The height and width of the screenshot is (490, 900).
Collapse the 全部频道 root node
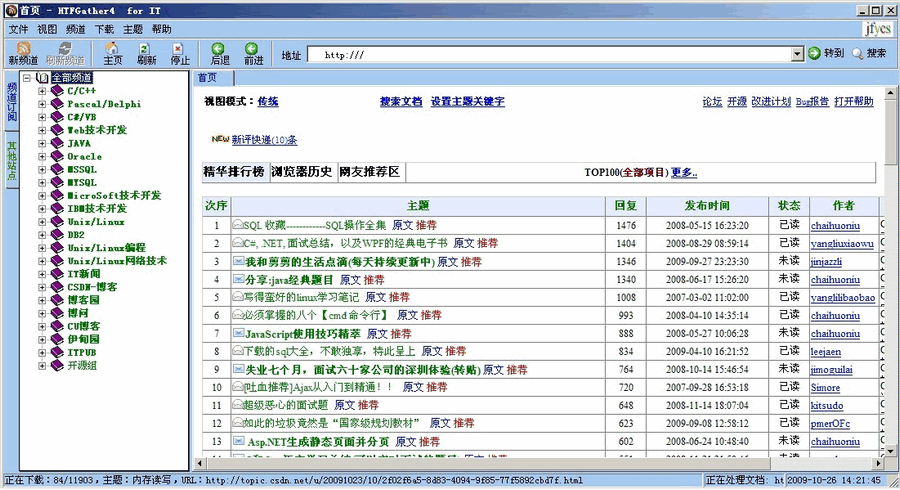(x=27, y=77)
